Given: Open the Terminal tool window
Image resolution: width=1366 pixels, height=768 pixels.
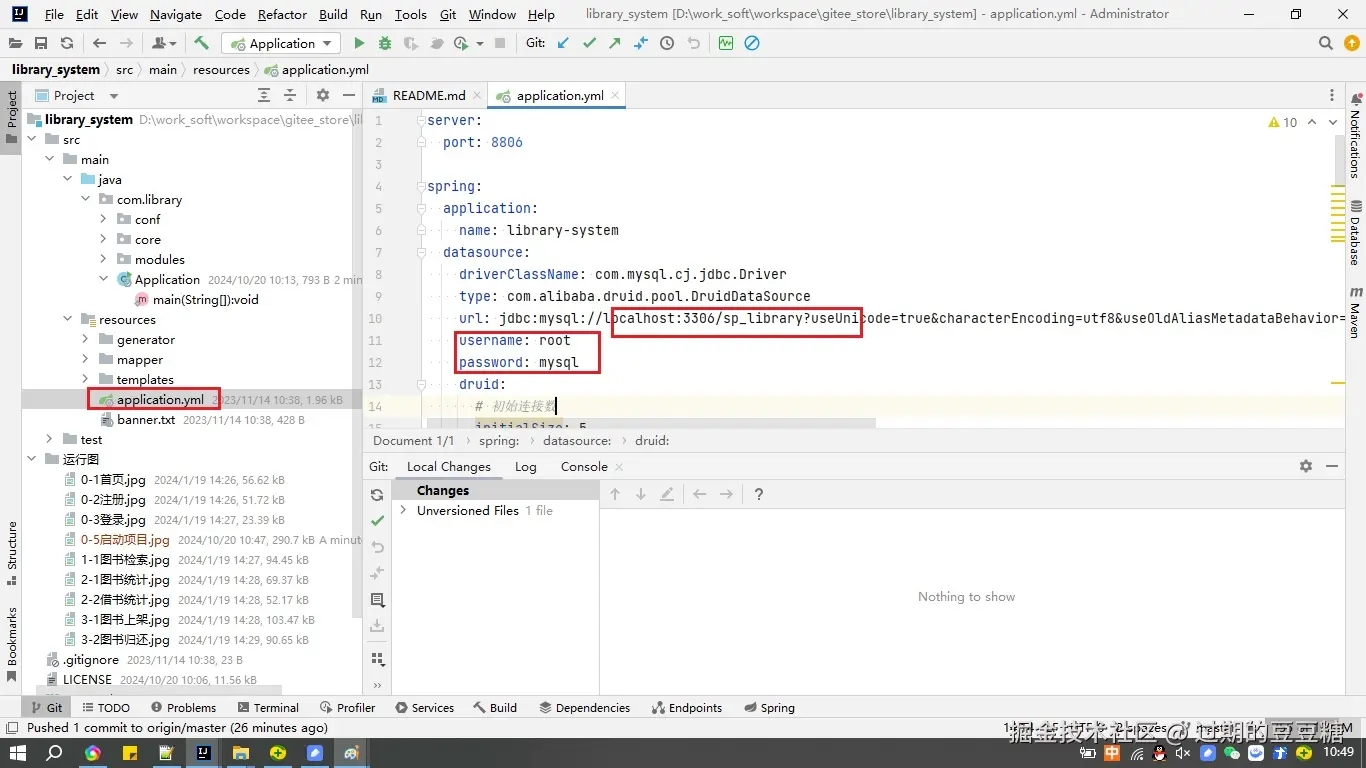Looking at the screenshot, I should click(275, 707).
